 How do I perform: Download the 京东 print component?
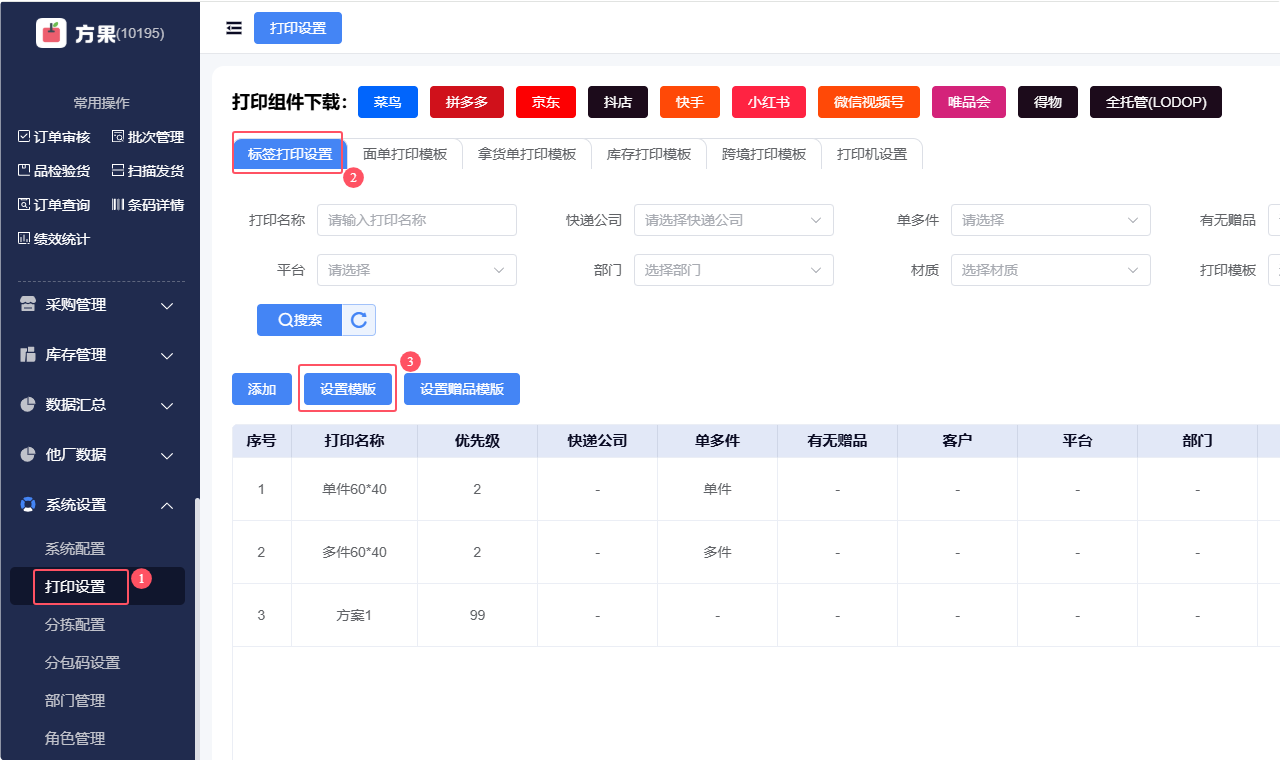(546, 102)
